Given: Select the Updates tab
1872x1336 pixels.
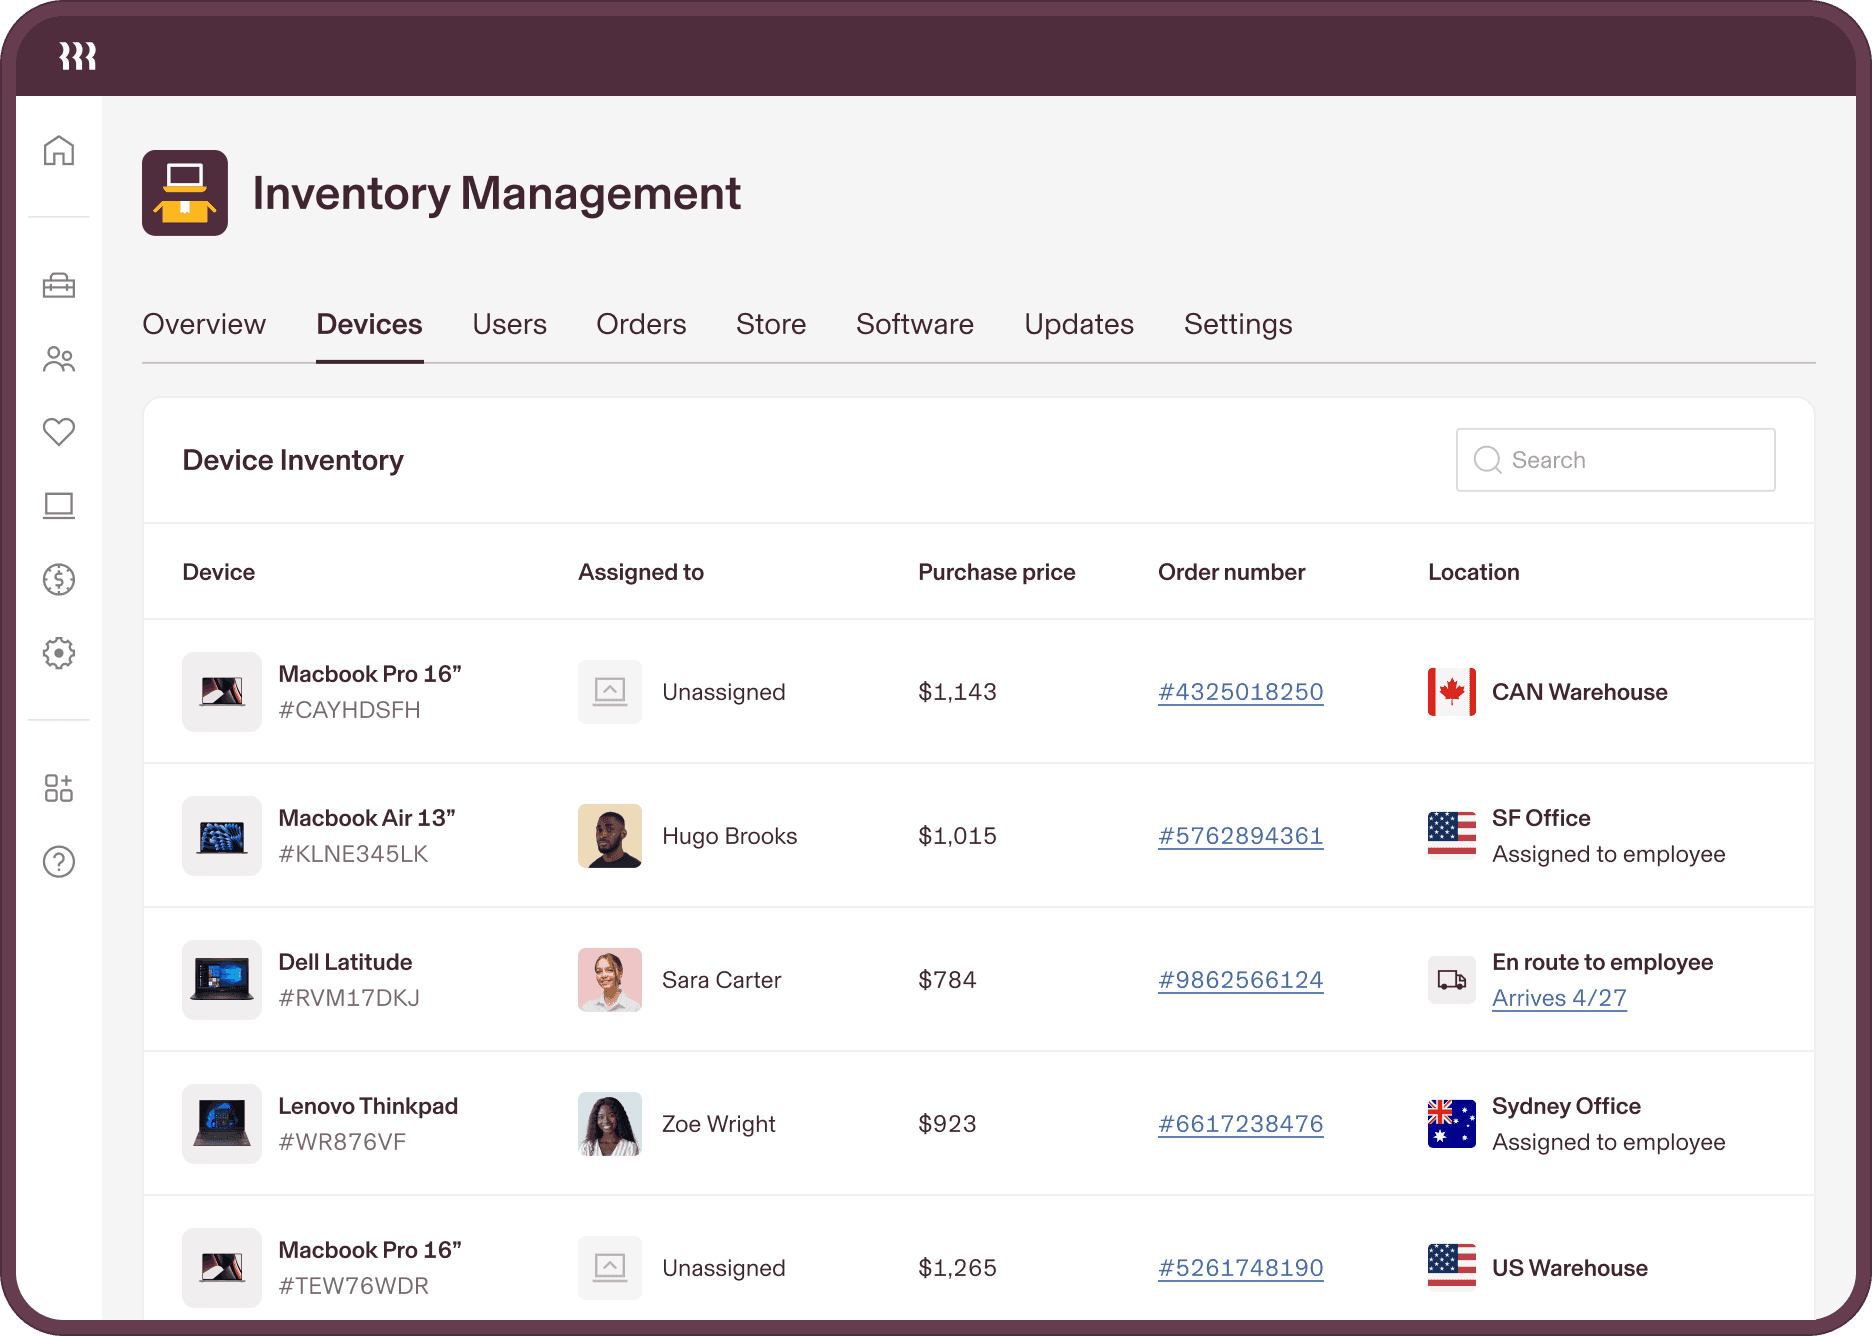Looking at the screenshot, I should pos(1078,324).
